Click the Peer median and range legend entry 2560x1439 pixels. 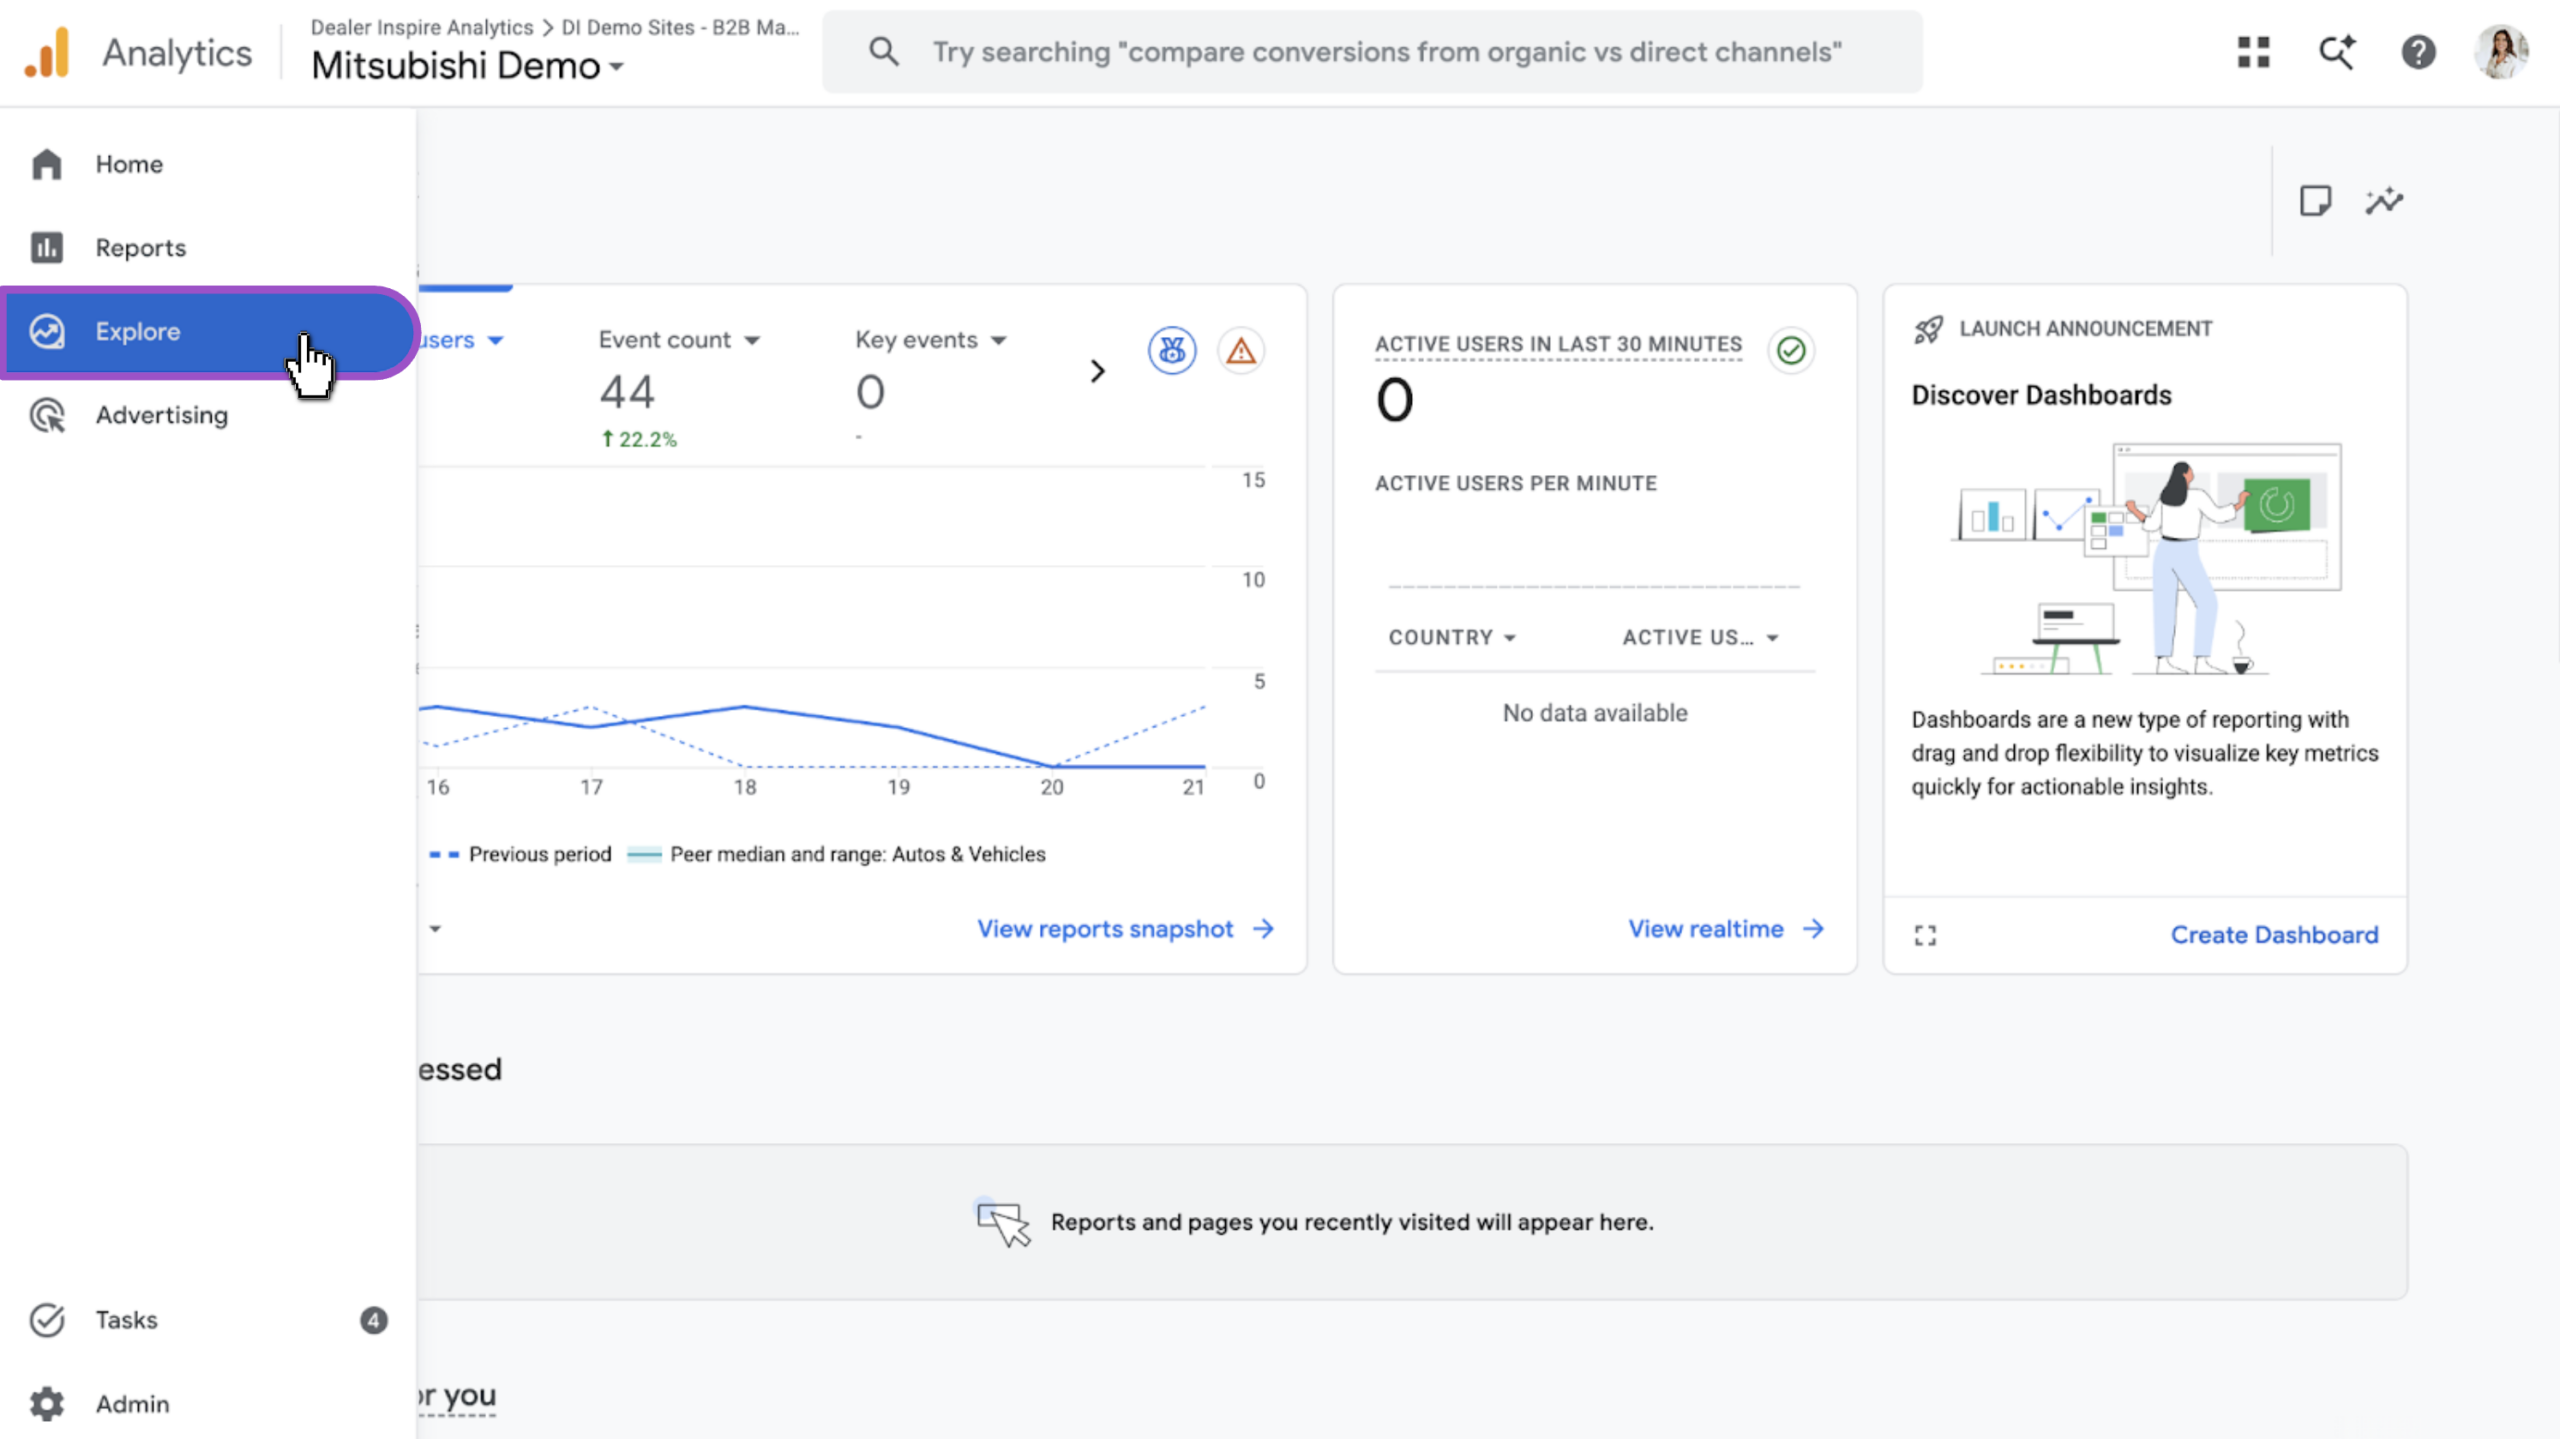click(x=836, y=854)
